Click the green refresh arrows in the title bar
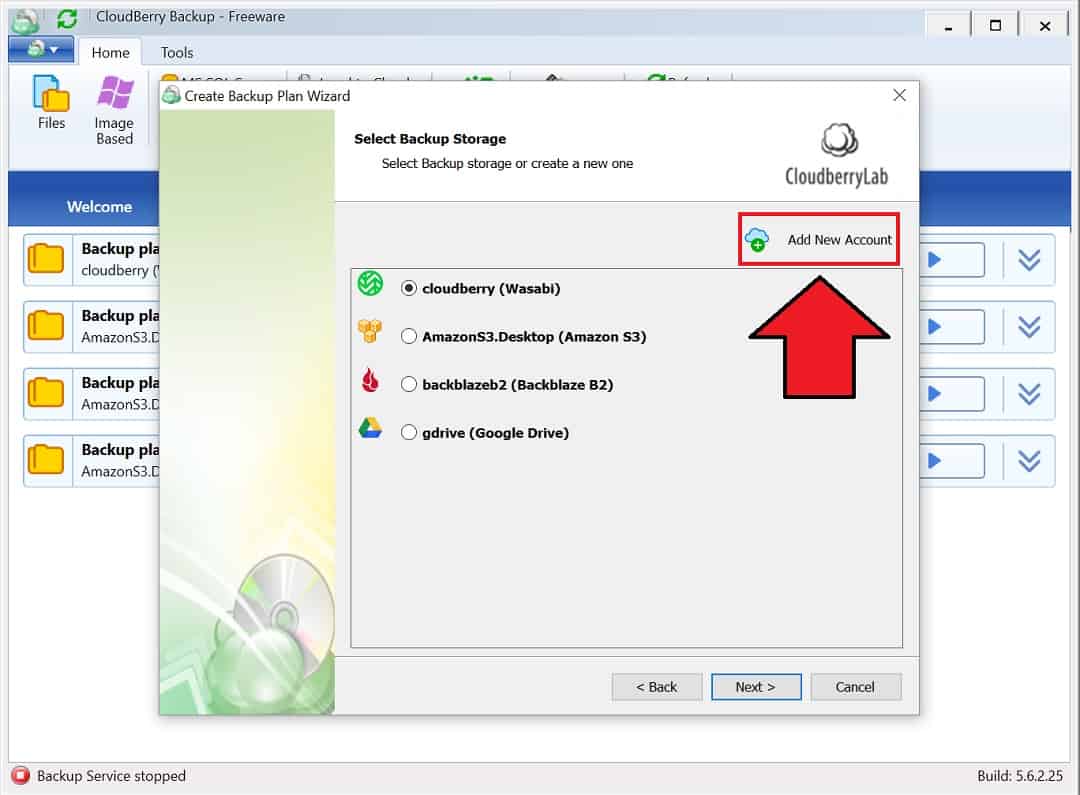Screen dimensions: 1080x795 67,19
